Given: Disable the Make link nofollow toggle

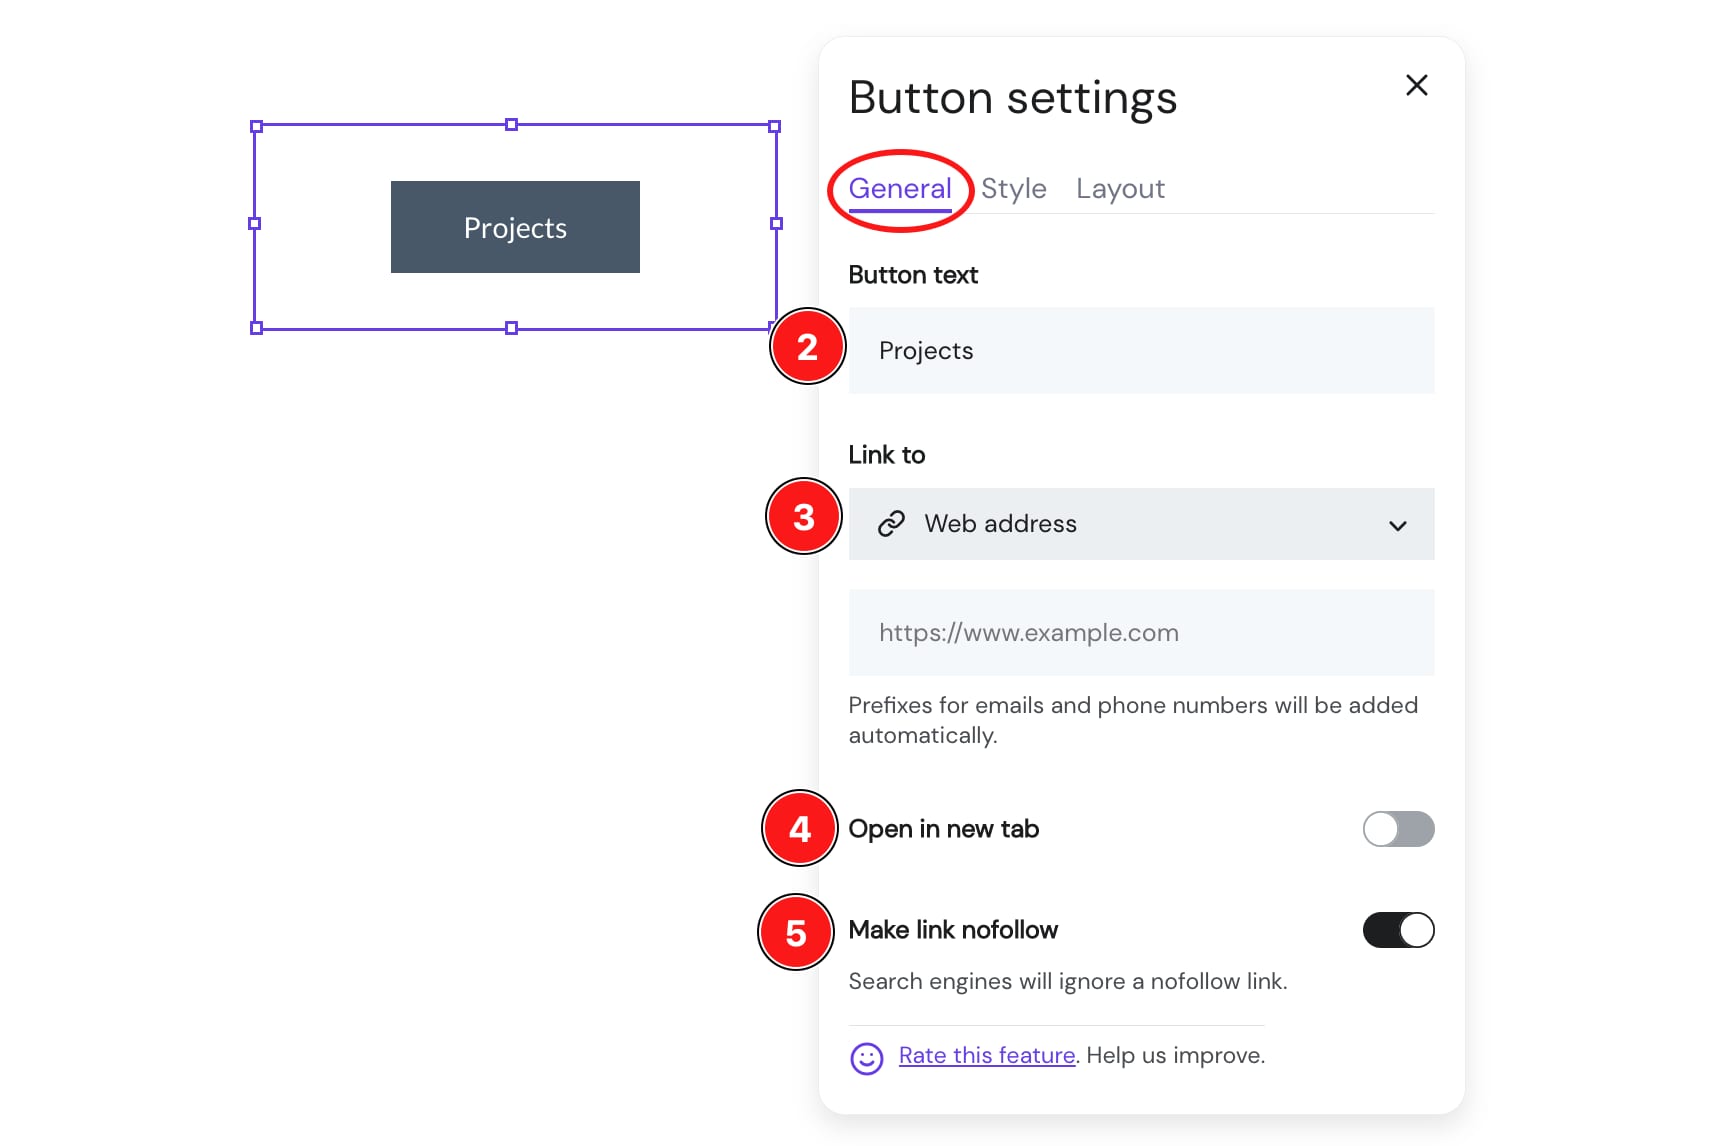Looking at the screenshot, I should tap(1398, 930).
